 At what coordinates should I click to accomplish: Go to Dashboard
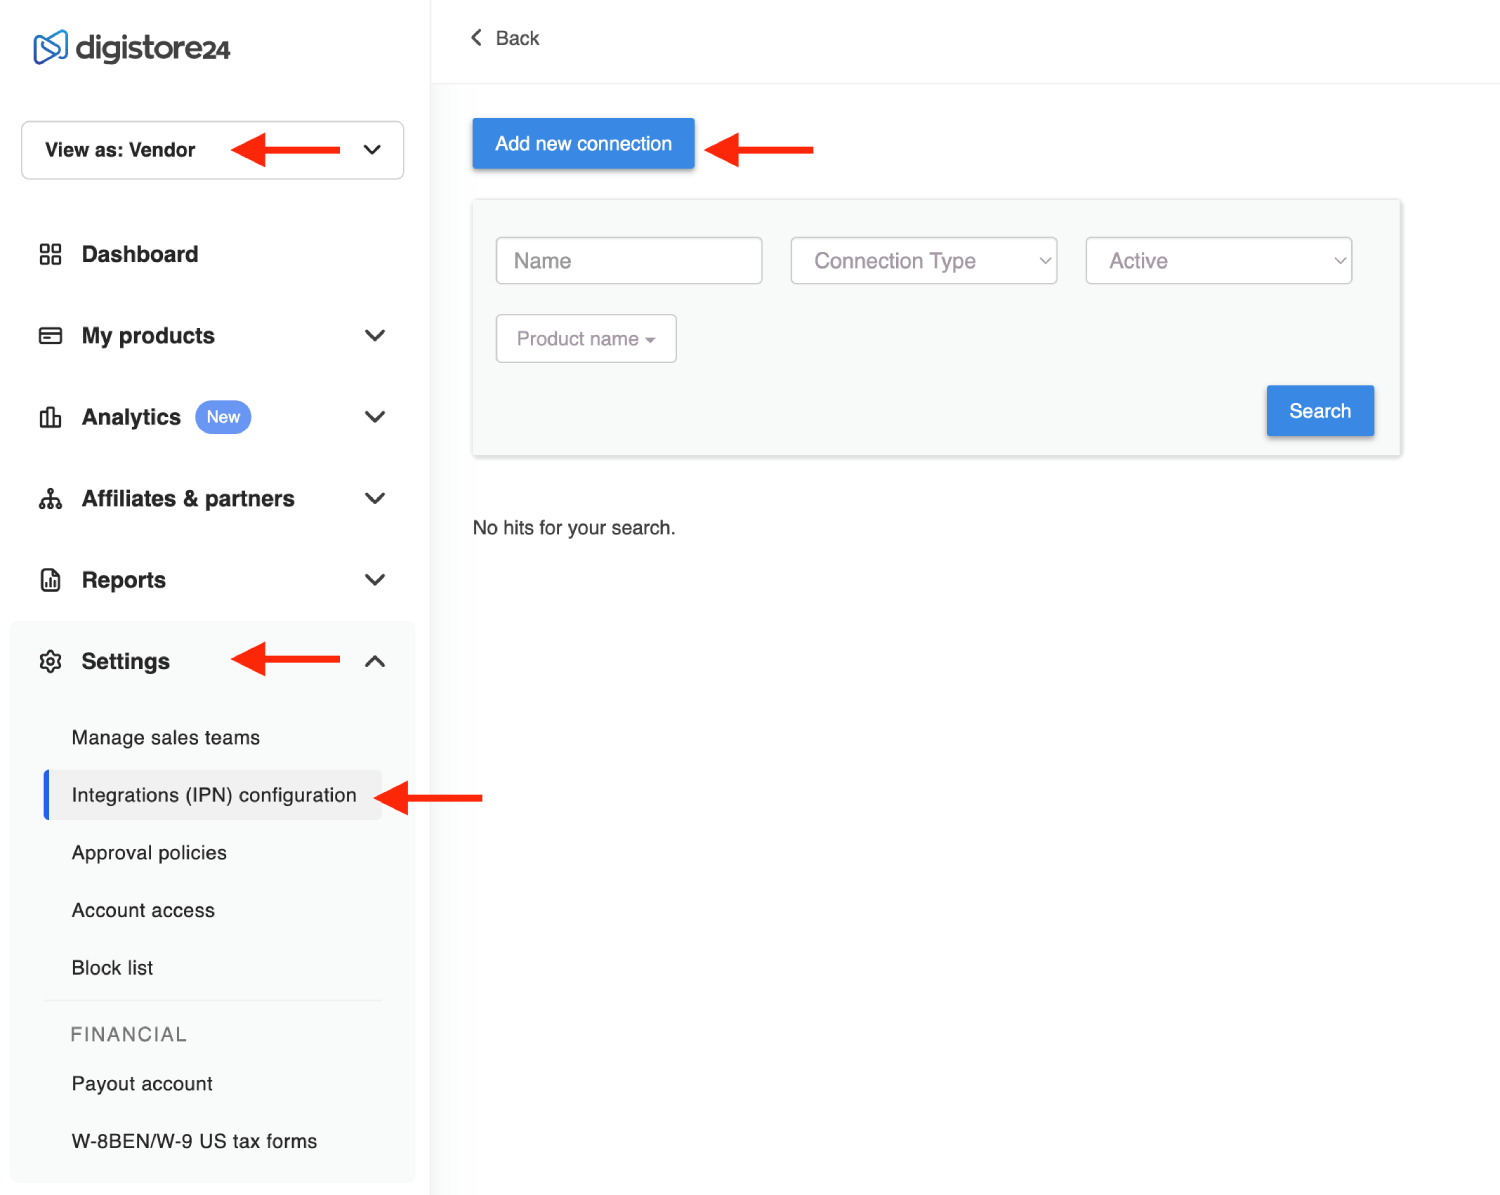coord(140,254)
